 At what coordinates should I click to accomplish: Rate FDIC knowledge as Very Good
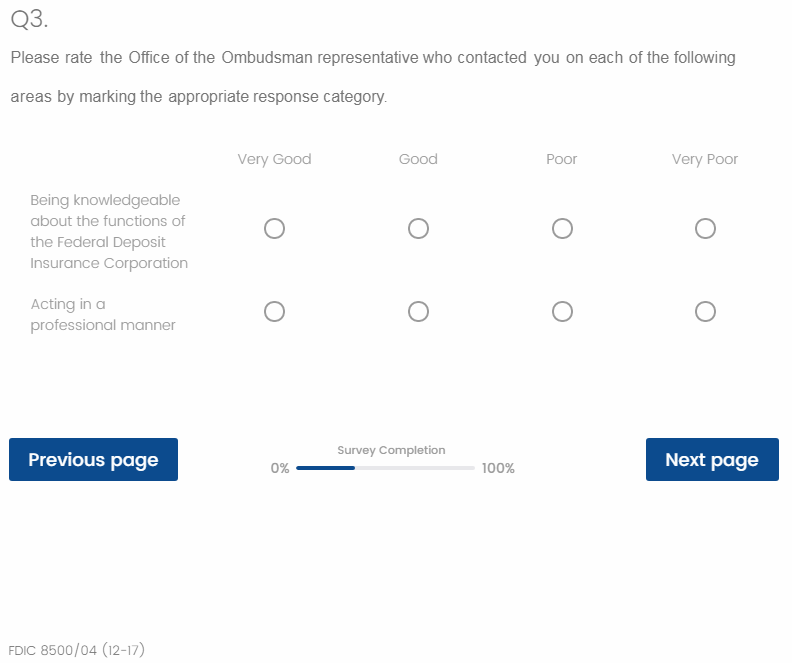pyautogui.click(x=275, y=229)
